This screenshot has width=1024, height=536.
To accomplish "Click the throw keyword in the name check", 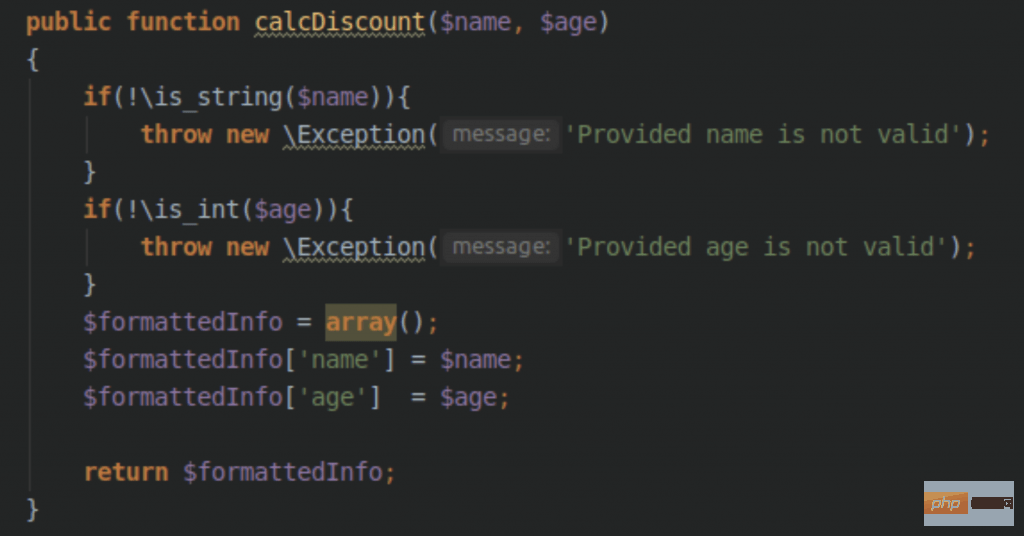I will coord(176,134).
